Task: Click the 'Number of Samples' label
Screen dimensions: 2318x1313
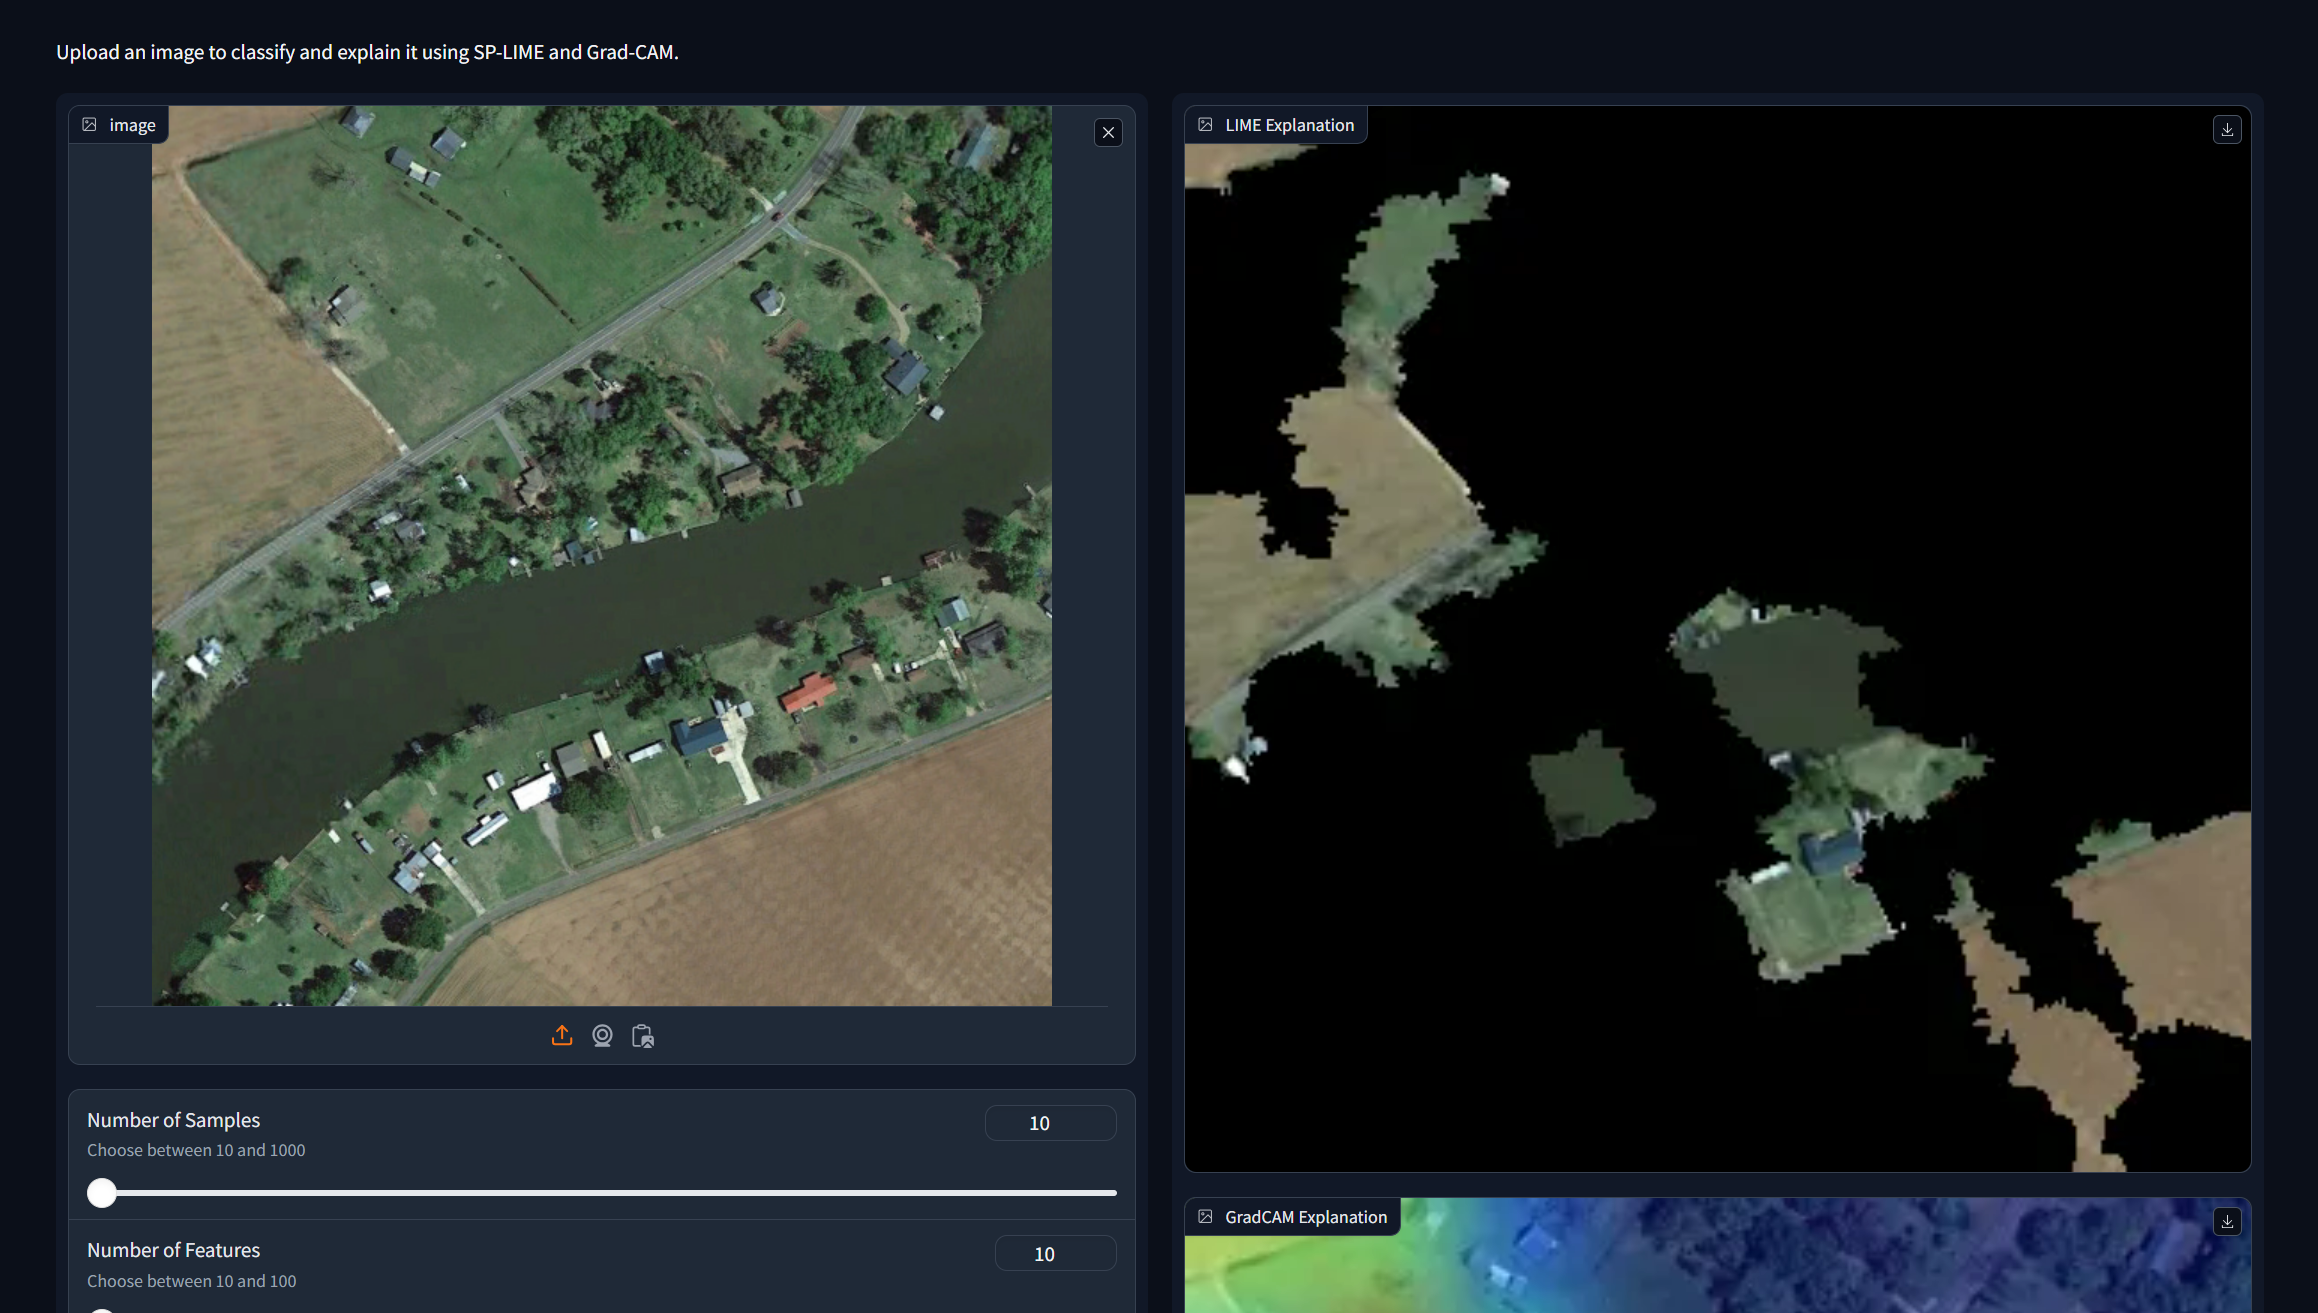Action: [x=173, y=1120]
